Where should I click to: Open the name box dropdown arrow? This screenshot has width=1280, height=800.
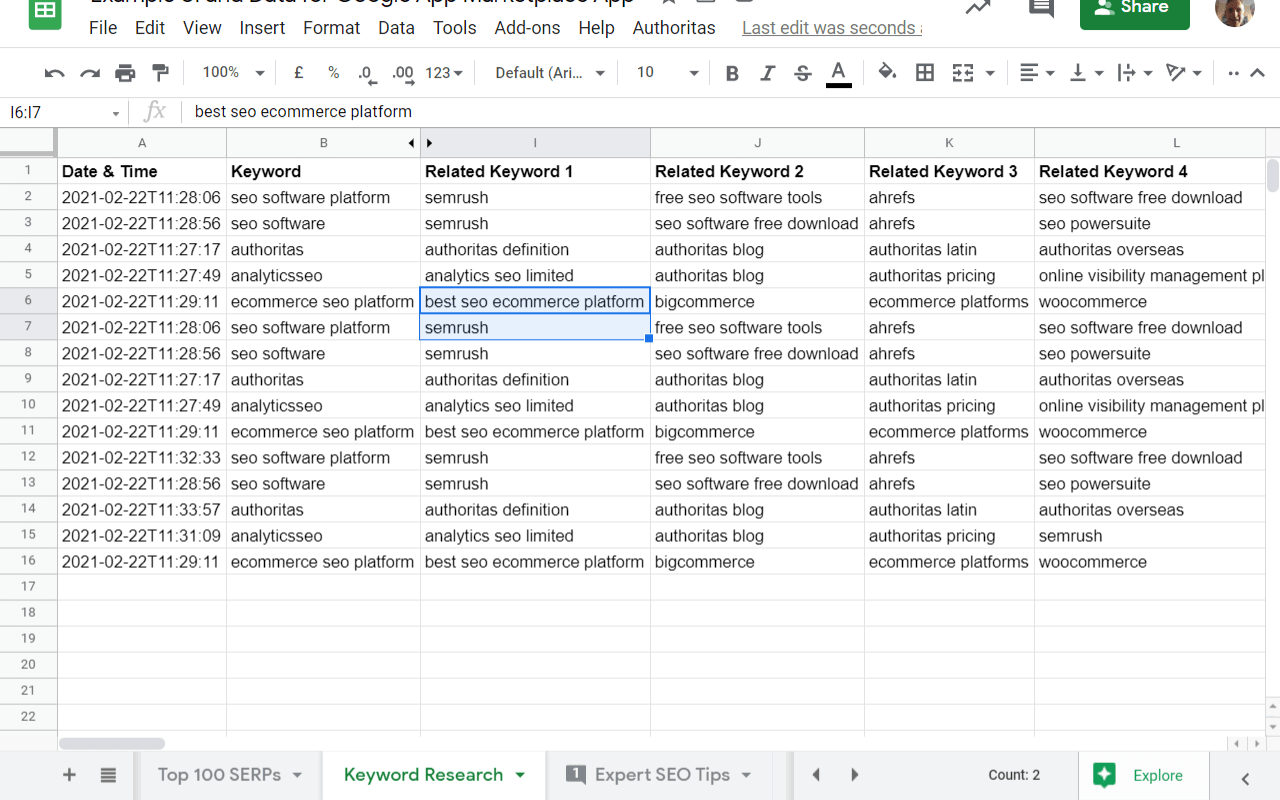pos(116,113)
